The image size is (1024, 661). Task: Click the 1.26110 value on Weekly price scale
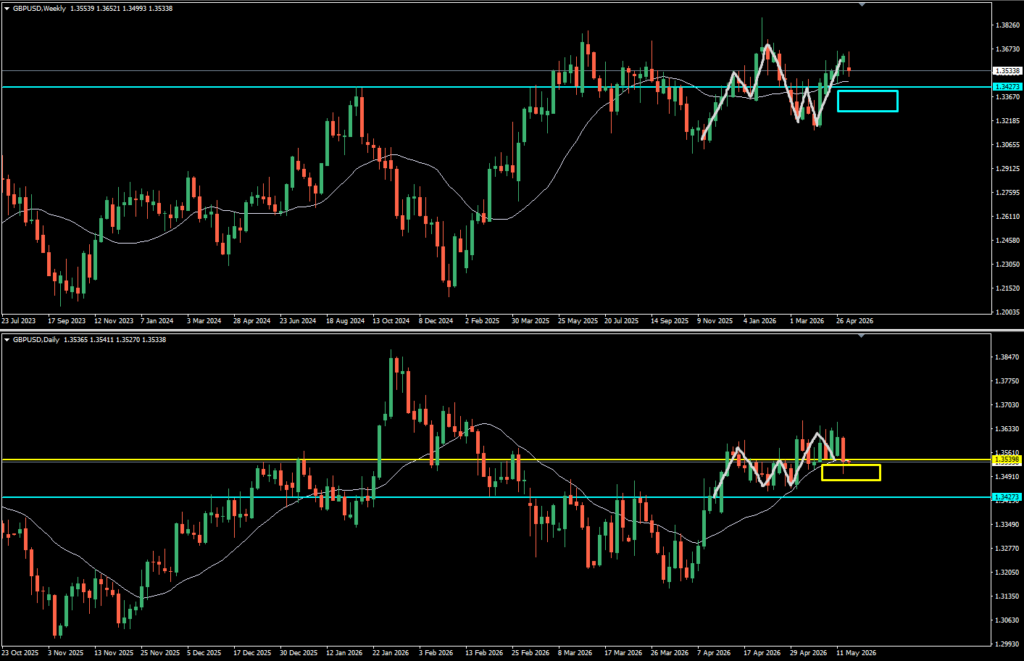pyautogui.click(x=1007, y=216)
